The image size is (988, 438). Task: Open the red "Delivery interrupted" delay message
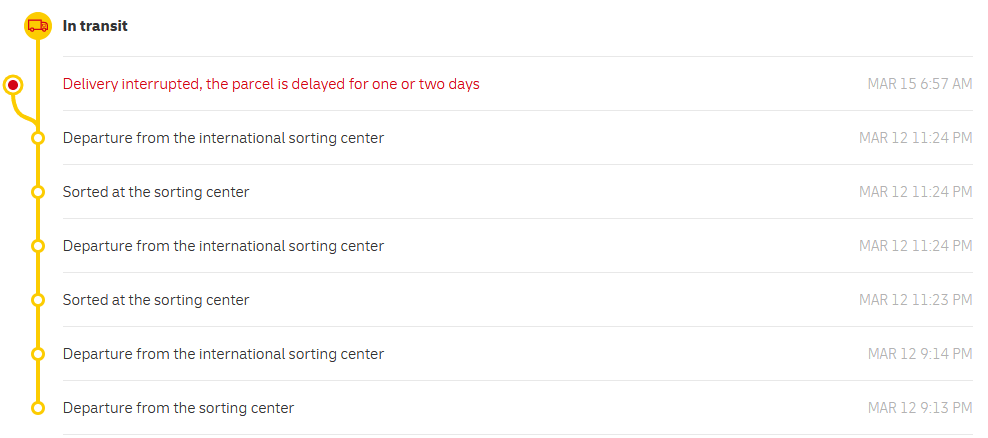pos(271,84)
